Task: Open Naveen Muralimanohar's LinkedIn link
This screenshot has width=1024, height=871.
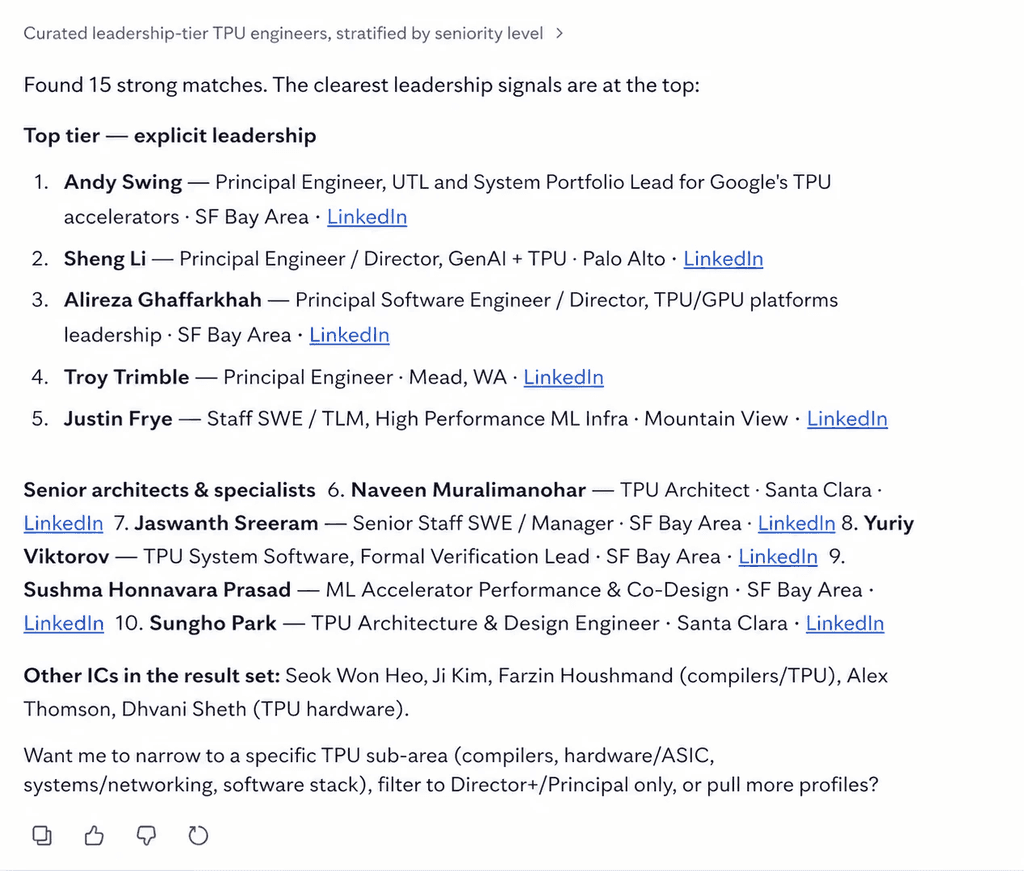Action: tap(63, 523)
